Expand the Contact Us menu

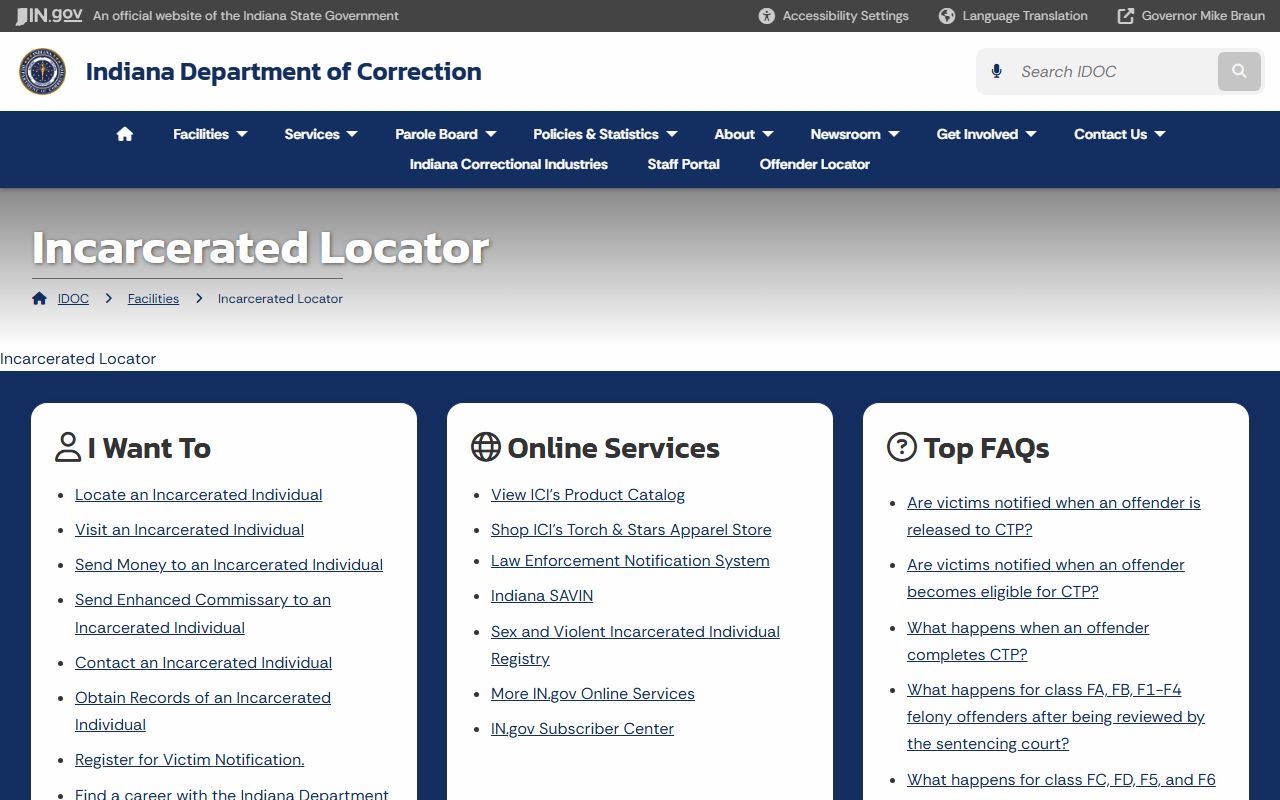tap(1120, 134)
